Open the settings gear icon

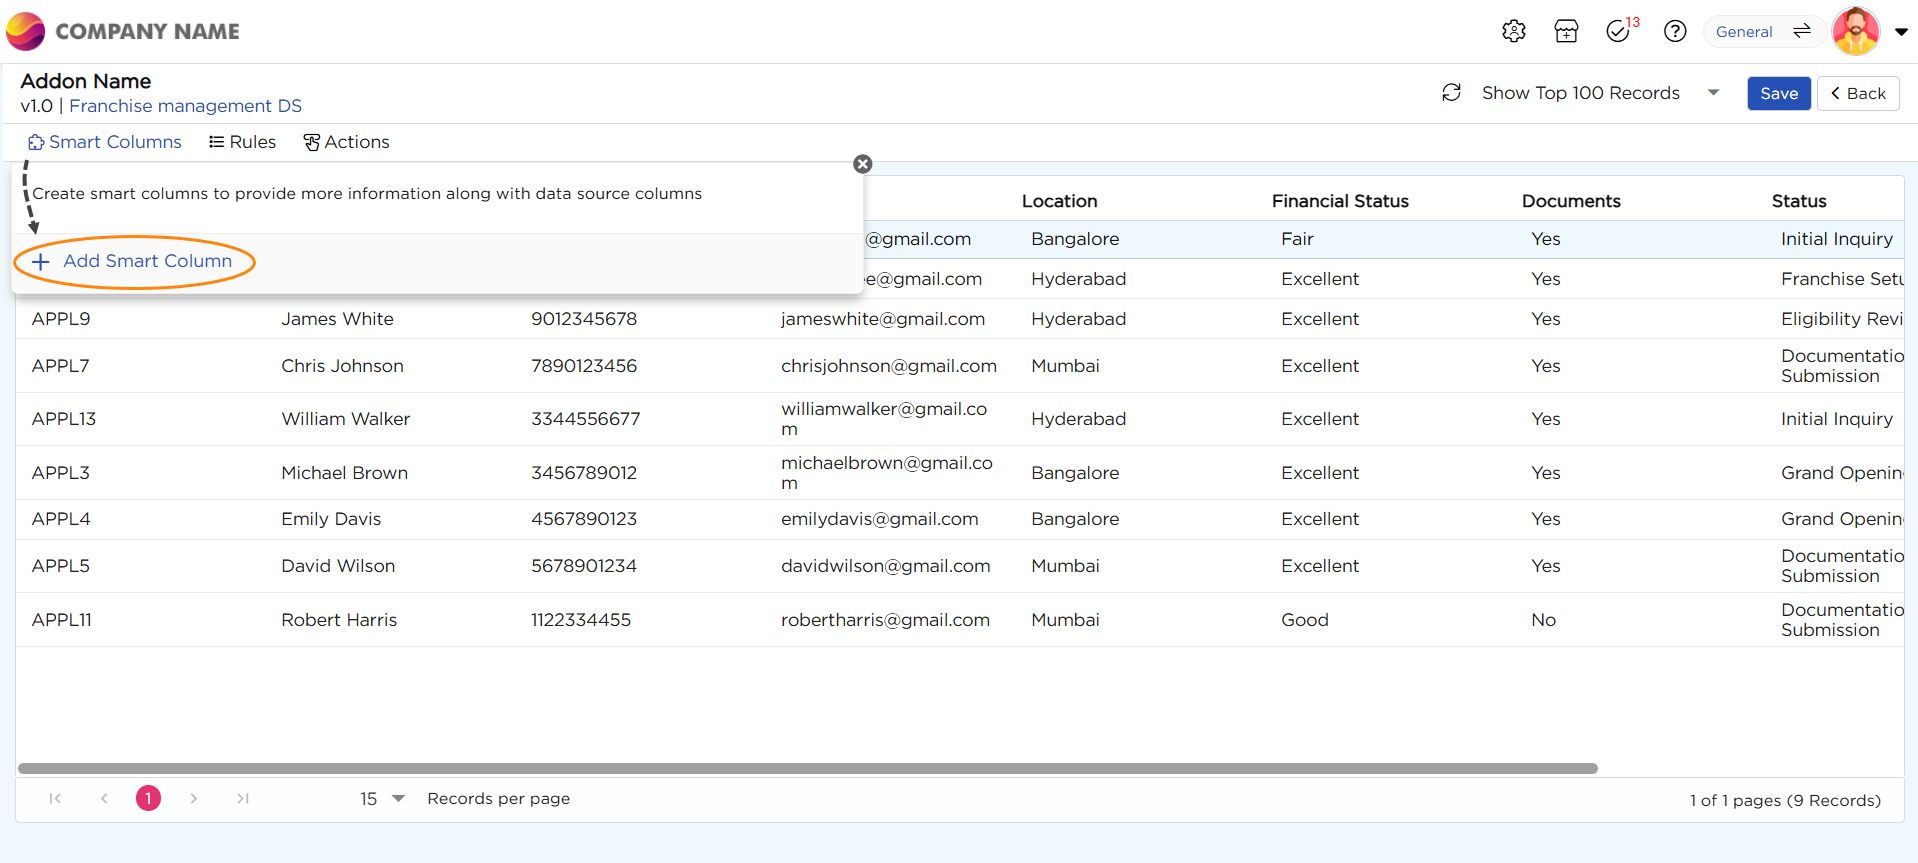click(1513, 31)
